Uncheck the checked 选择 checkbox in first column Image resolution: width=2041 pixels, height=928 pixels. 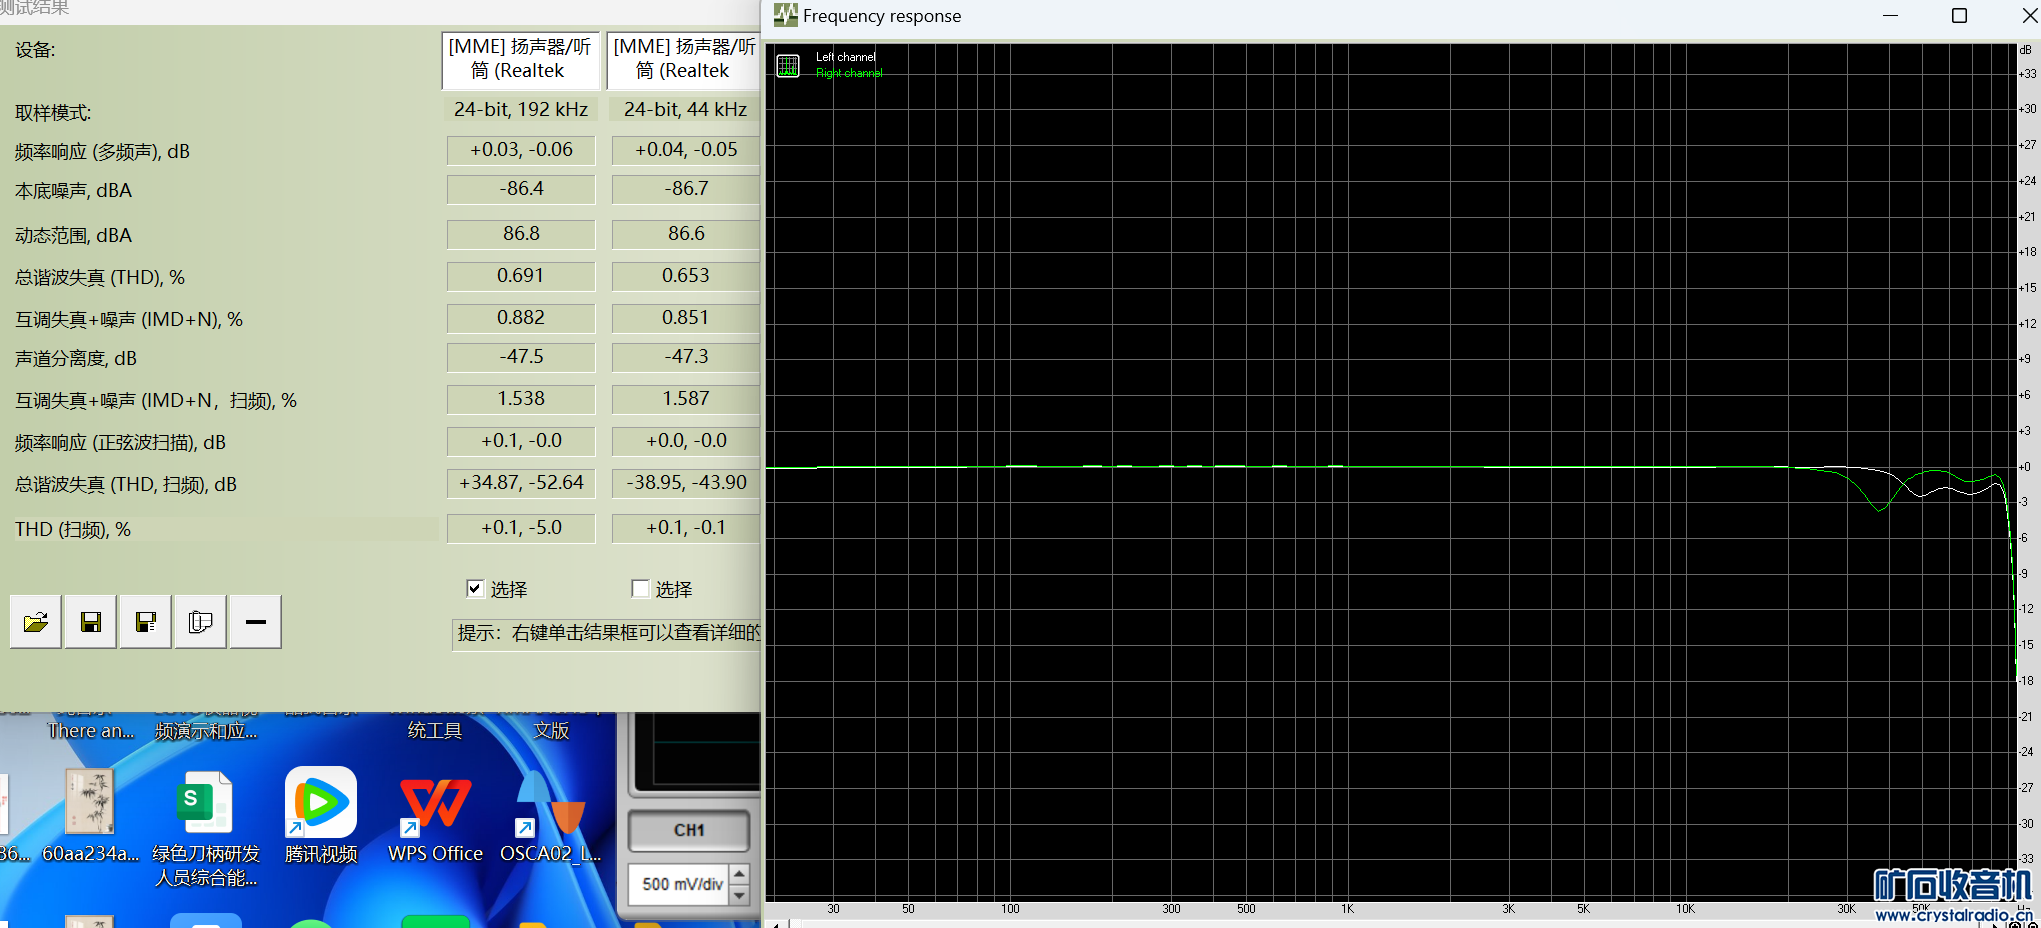[476, 589]
